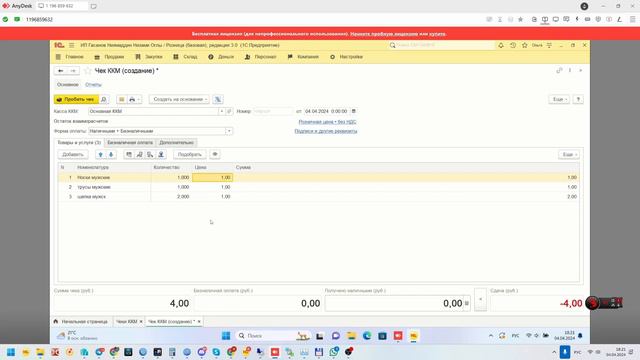
Task: Toggle the eye visibility icon after Подобрать
Action: click(215, 154)
